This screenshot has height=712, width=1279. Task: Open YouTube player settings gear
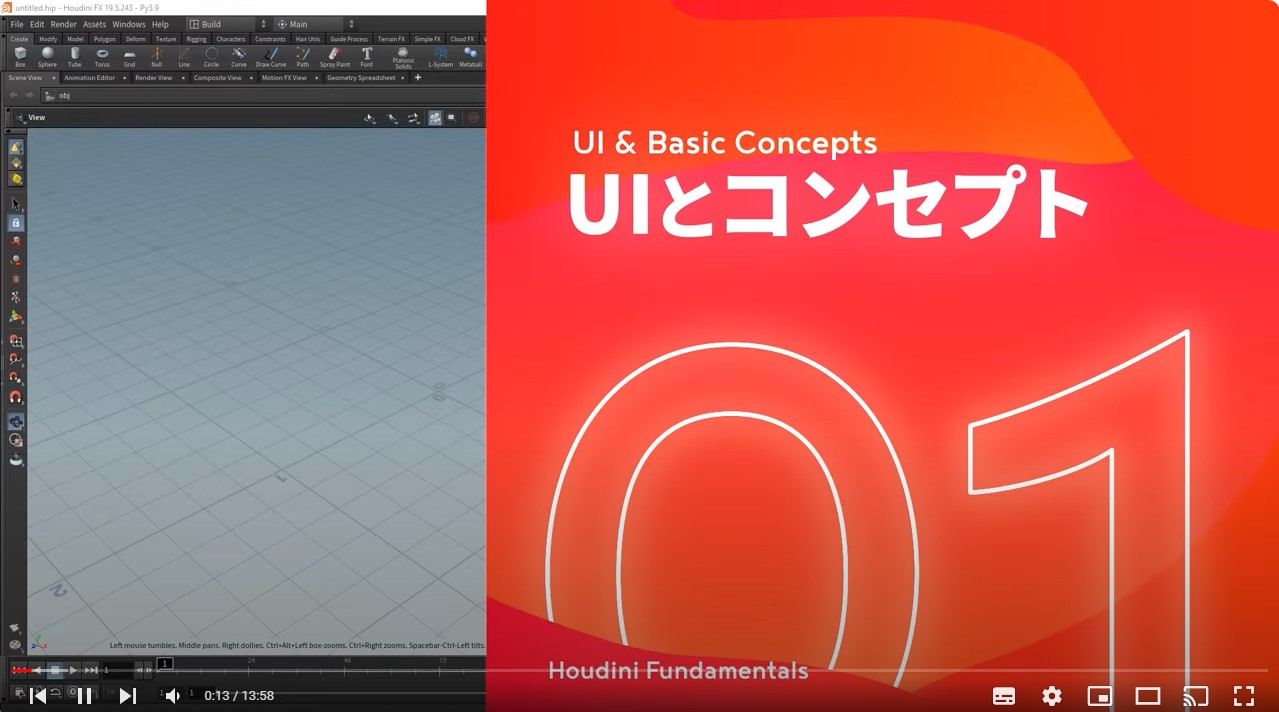(x=1051, y=696)
